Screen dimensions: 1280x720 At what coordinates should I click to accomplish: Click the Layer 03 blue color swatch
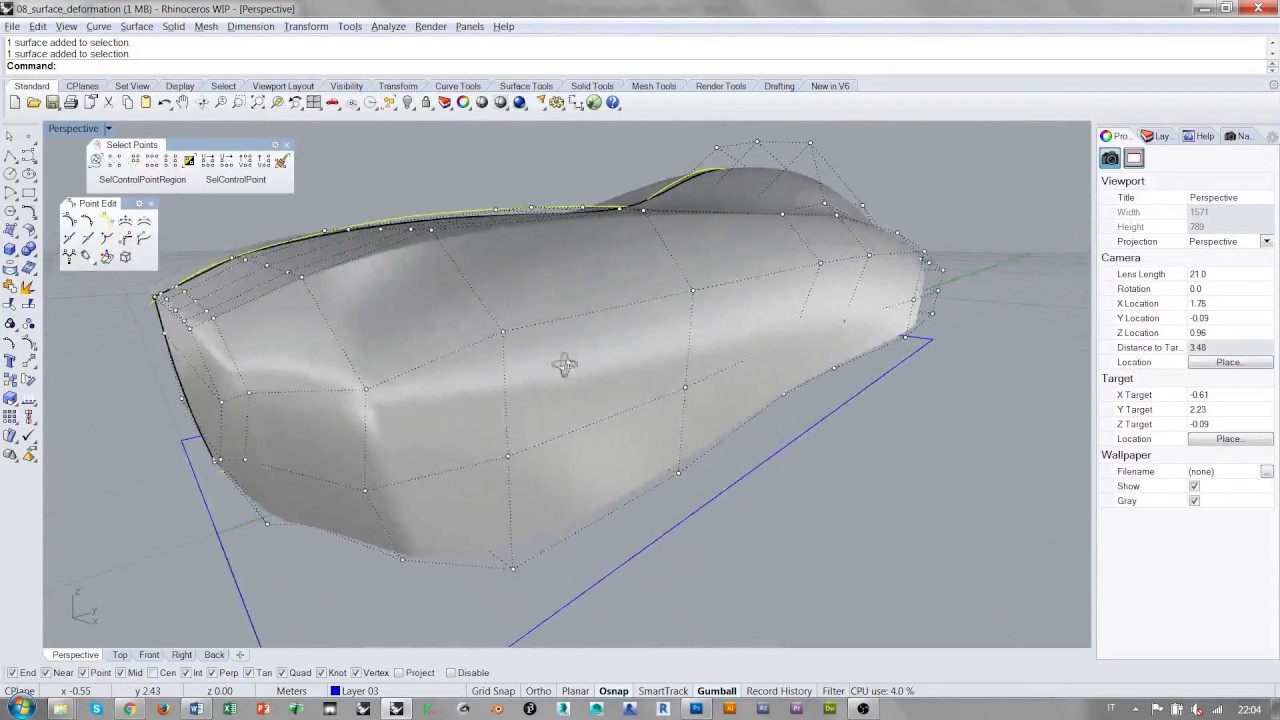point(335,691)
